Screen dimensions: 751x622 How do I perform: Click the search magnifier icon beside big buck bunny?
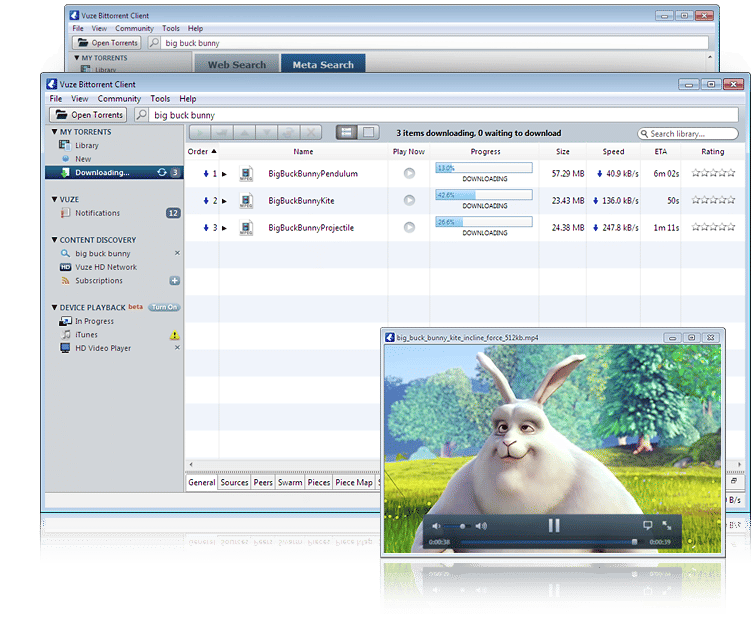point(141,115)
